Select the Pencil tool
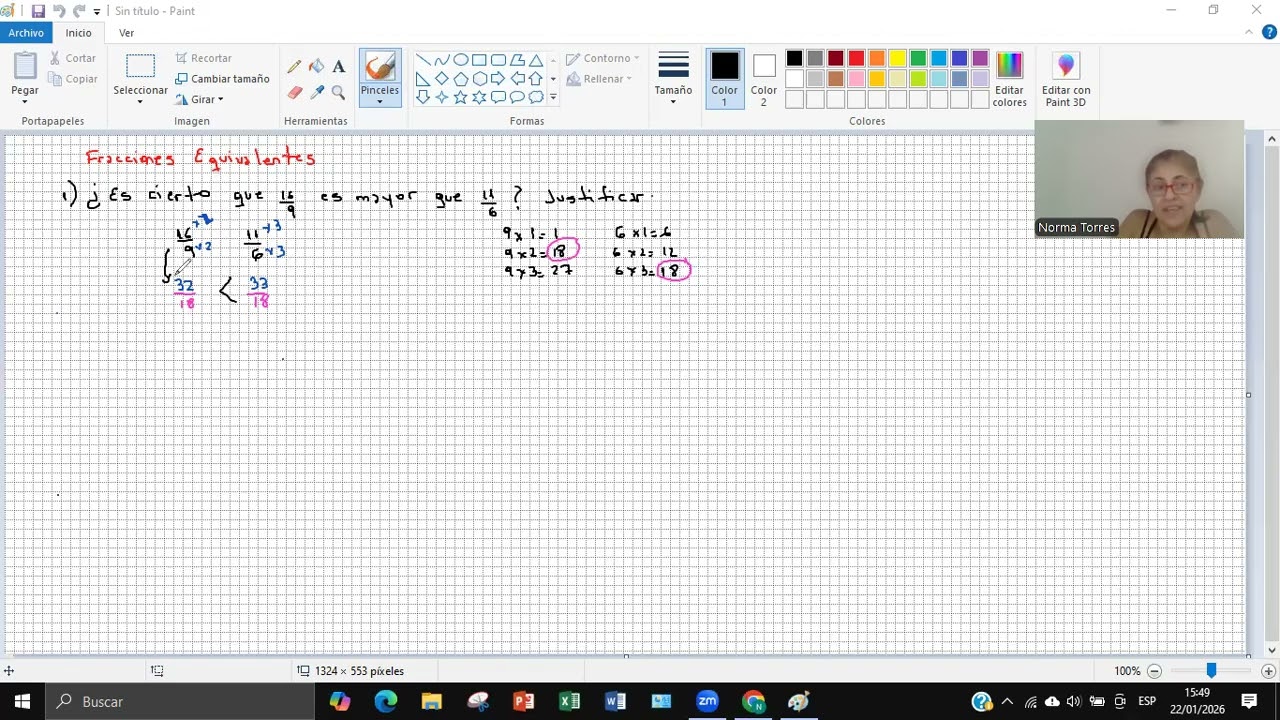Viewport: 1280px width, 720px height. [294, 67]
